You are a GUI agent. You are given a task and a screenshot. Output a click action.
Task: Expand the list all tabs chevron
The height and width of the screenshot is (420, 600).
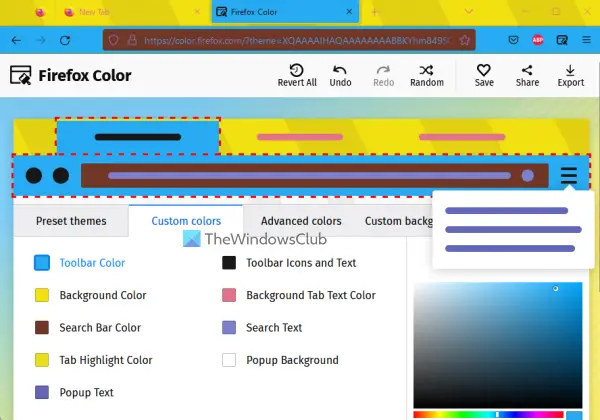tap(469, 12)
